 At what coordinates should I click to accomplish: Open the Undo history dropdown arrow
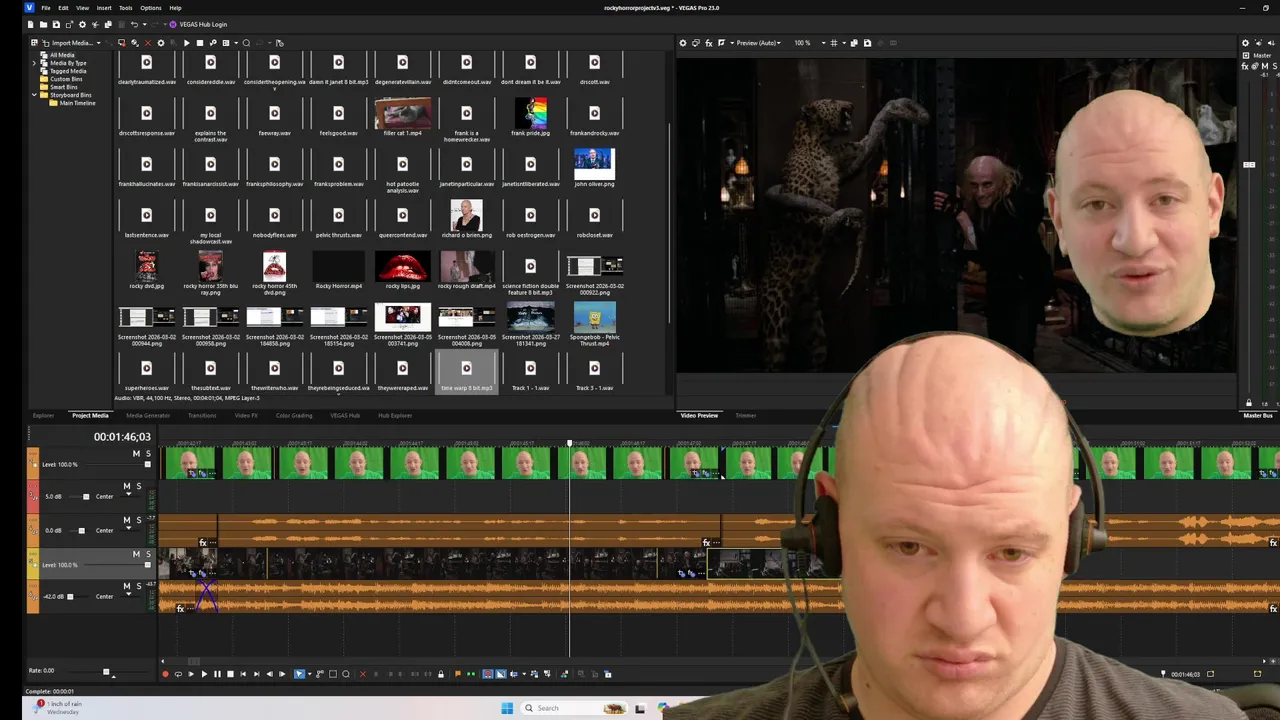coord(144,24)
